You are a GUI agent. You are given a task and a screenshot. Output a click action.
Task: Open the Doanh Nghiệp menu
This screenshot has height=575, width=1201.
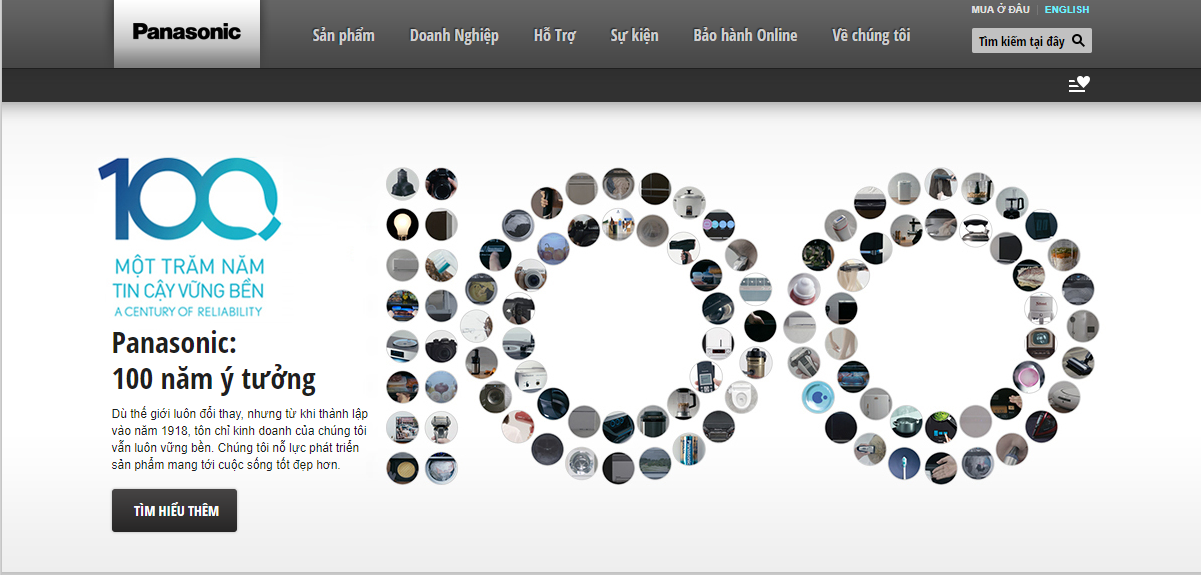point(454,36)
